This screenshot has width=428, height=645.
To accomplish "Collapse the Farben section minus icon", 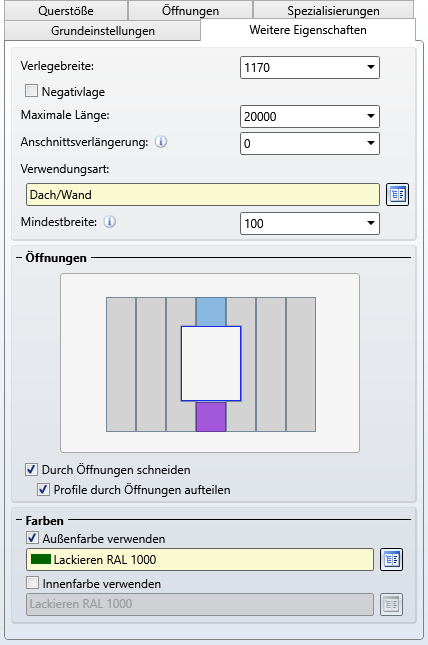I will pyautogui.click(x=19, y=520).
